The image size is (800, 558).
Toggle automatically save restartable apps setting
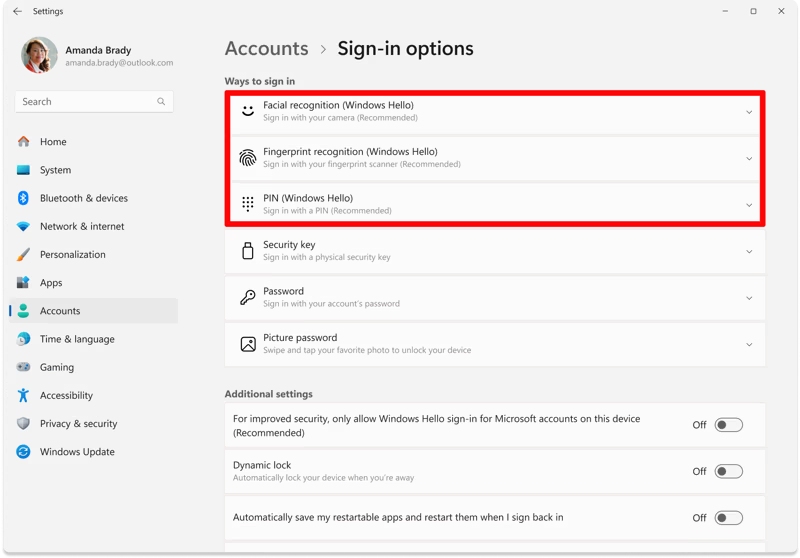728,518
